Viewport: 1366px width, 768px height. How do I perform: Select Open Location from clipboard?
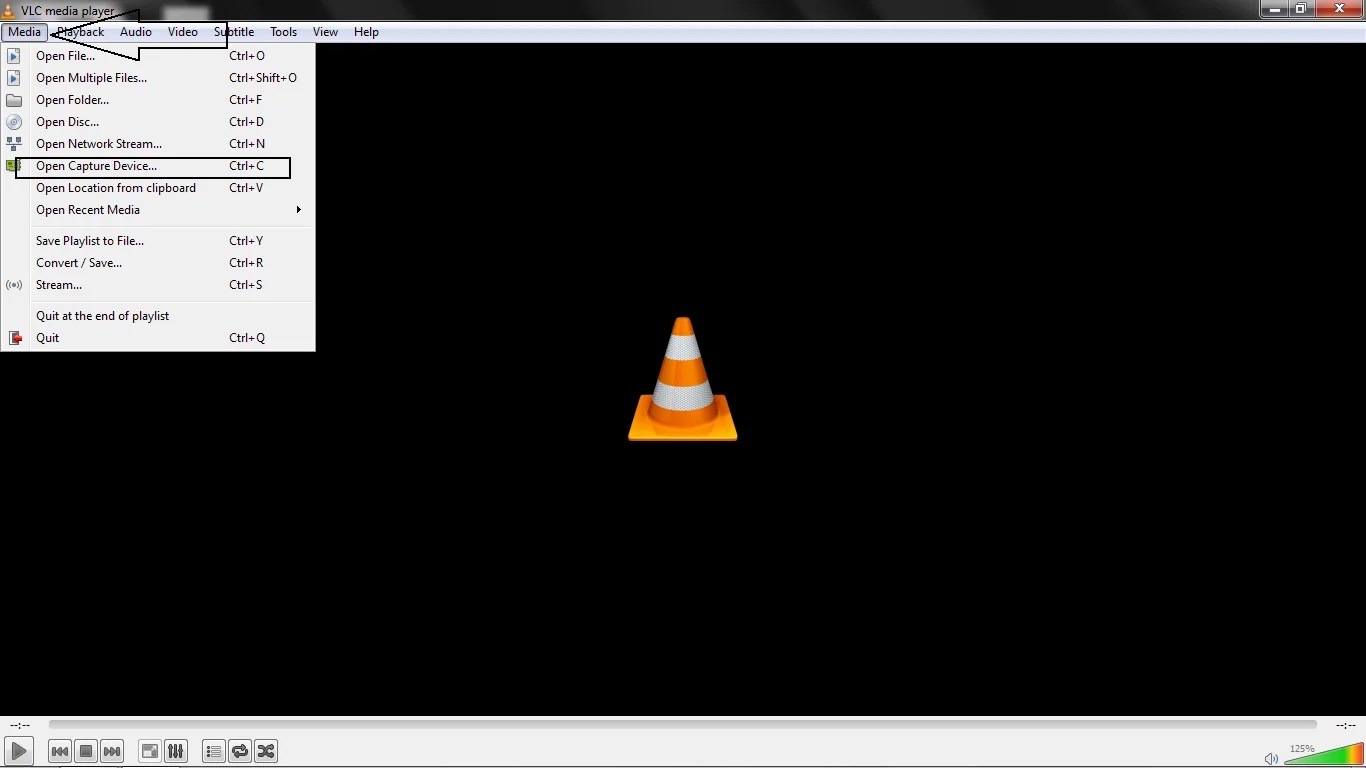click(x=158, y=188)
